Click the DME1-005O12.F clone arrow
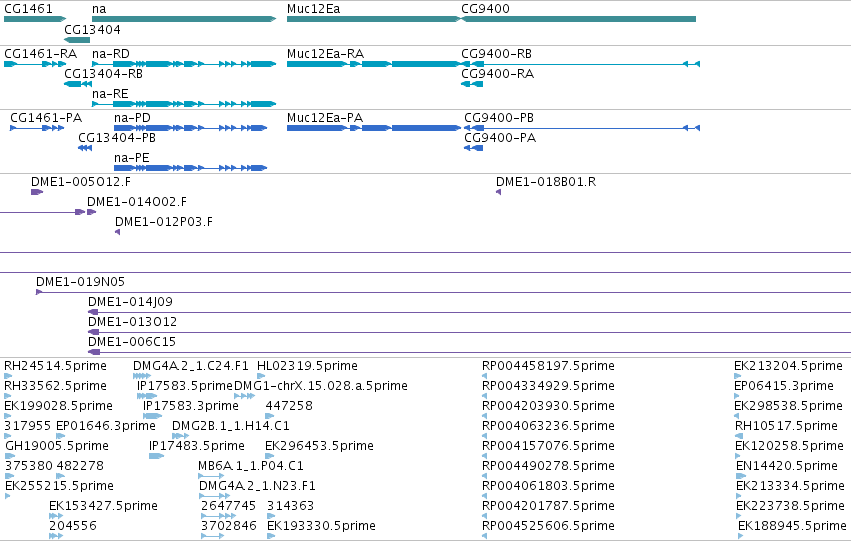The width and height of the screenshot is (851, 541). 37,192
